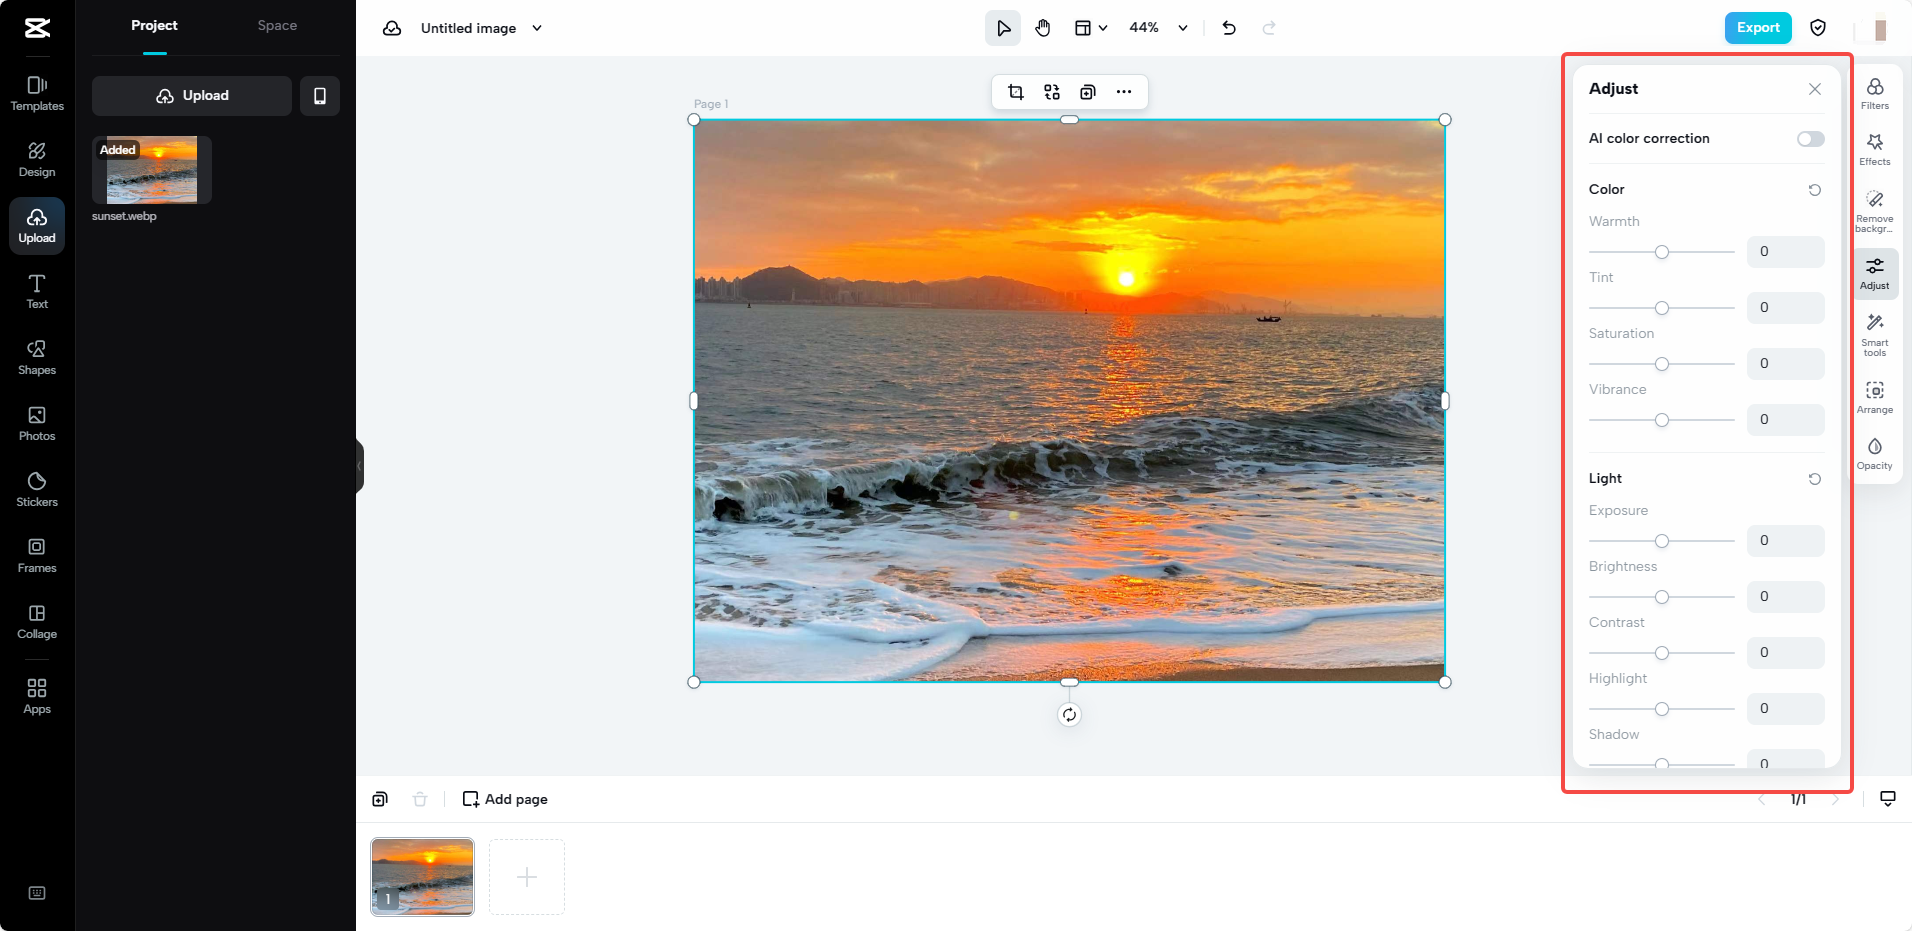1912x931 pixels.
Task: Open the Effects panel
Action: tap(1876, 148)
